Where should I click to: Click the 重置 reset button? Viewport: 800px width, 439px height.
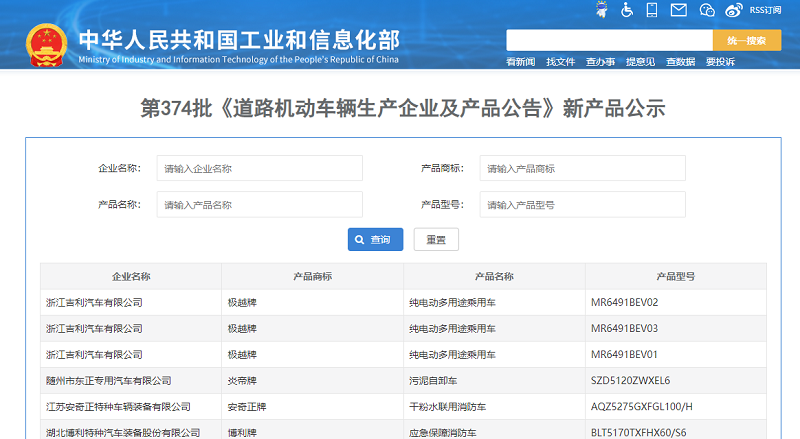[436, 239]
